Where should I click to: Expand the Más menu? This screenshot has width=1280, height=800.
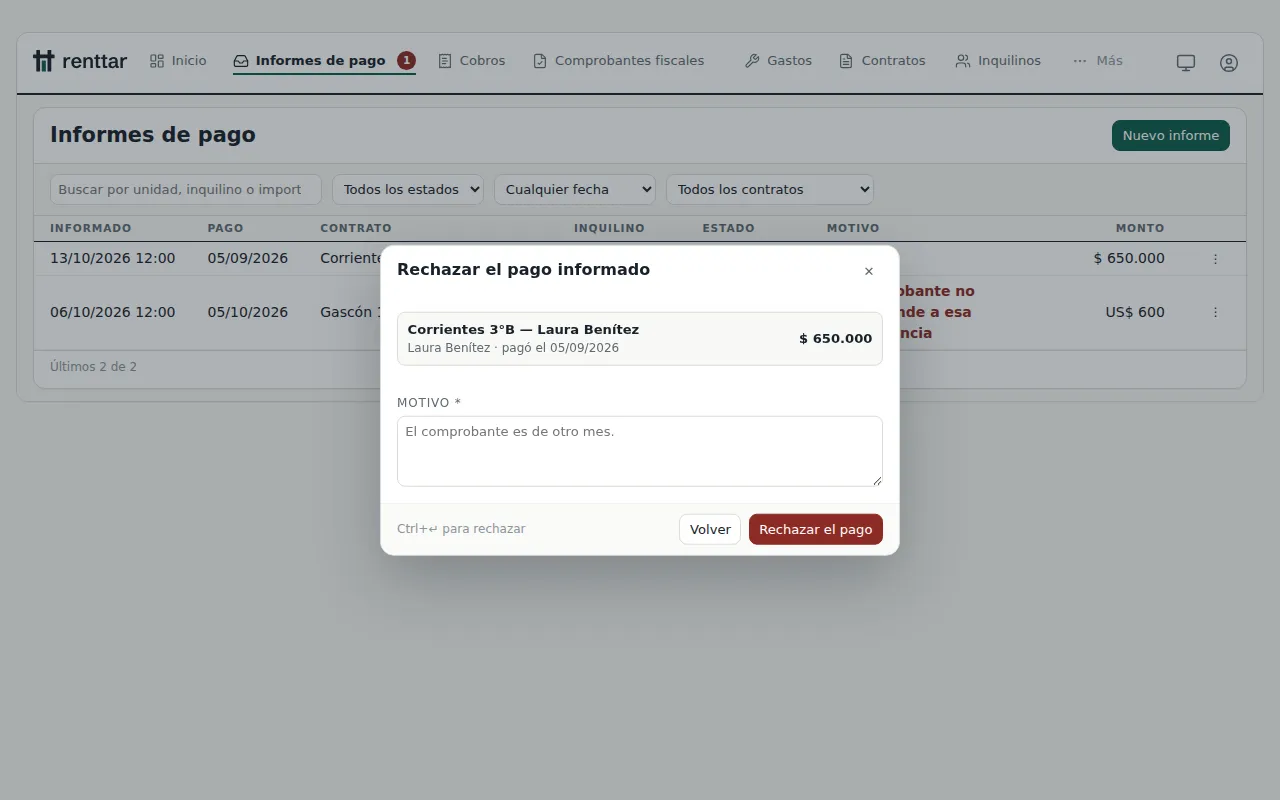pyautogui.click(x=1098, y=61)
